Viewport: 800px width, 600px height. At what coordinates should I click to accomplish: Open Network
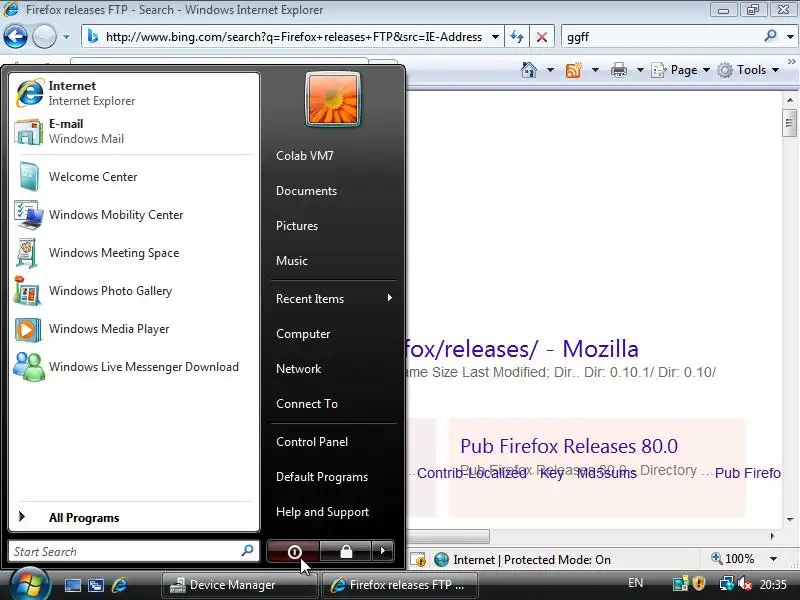pyautogui.click(x=298, y=368)
